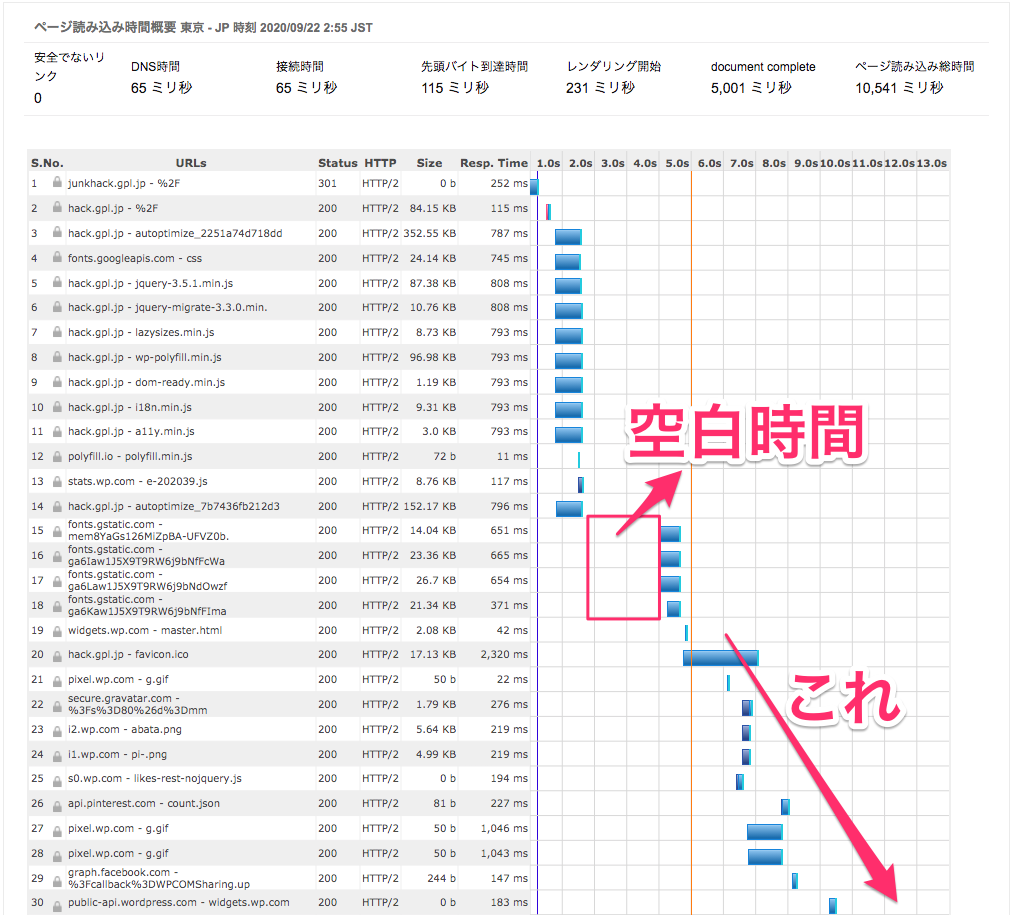
Task: Click the pink 空白時間 annotation label
Action: pyautogui.click(x=745, y=434)
